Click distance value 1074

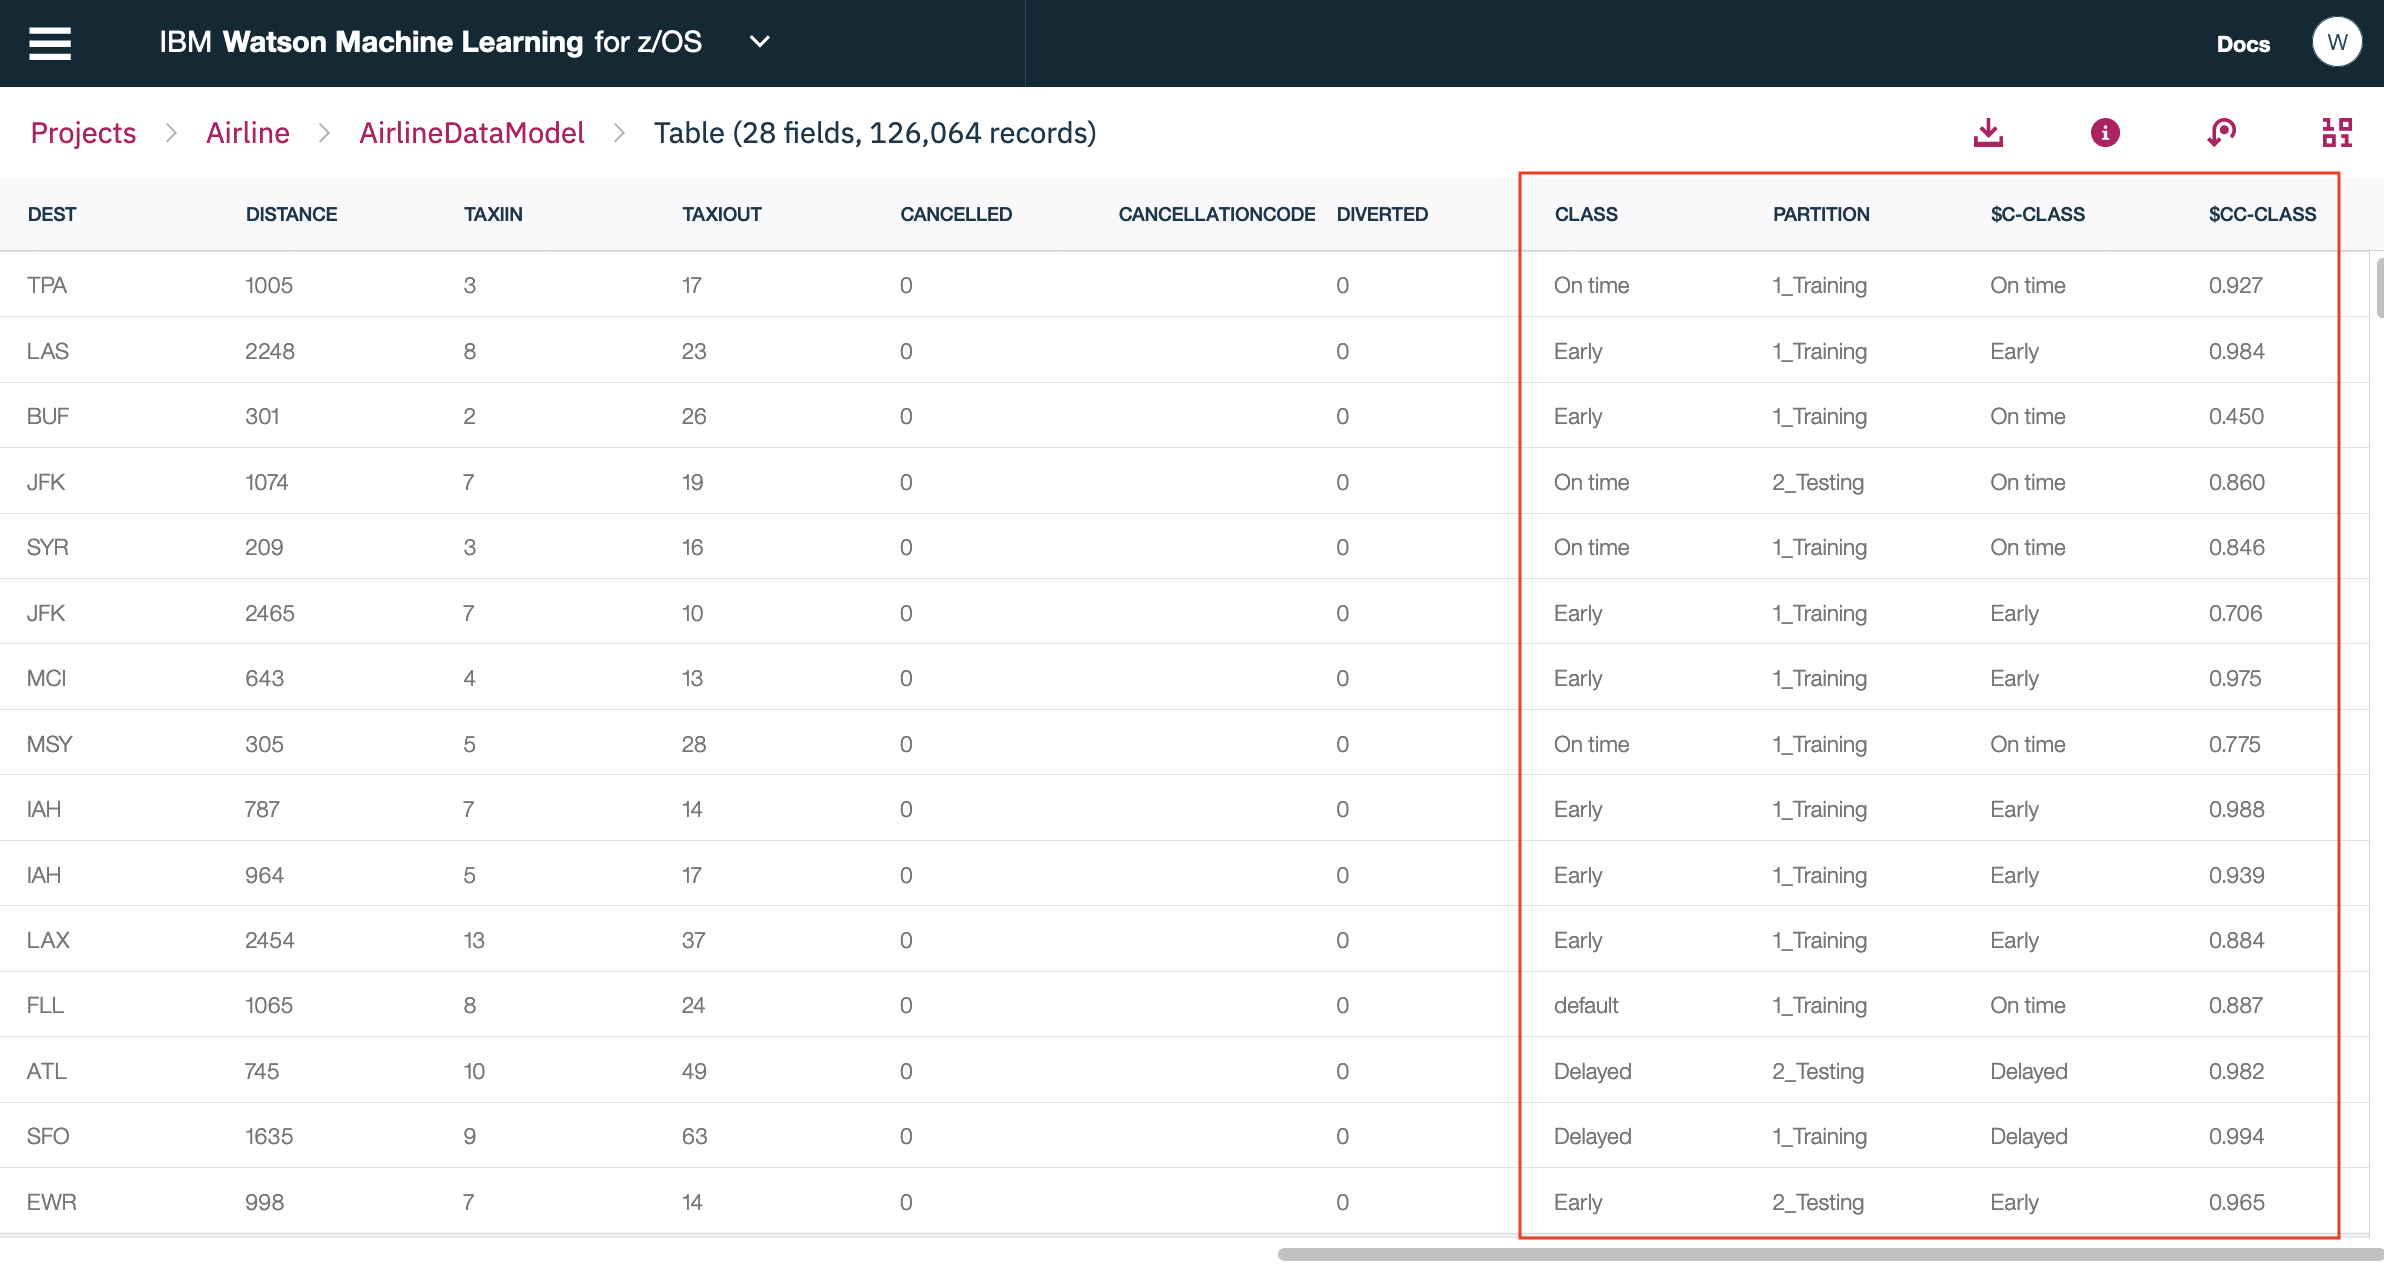pos(267,482)
